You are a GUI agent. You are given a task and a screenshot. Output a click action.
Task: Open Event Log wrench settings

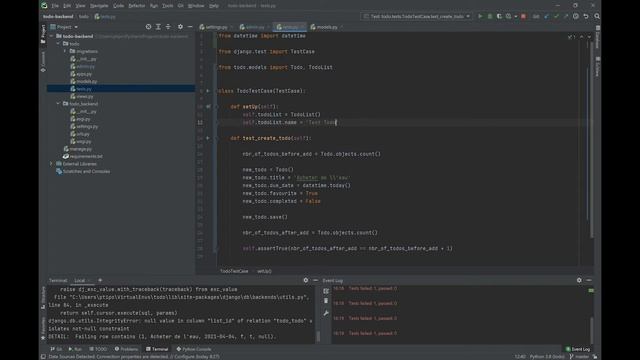[326, 313]
